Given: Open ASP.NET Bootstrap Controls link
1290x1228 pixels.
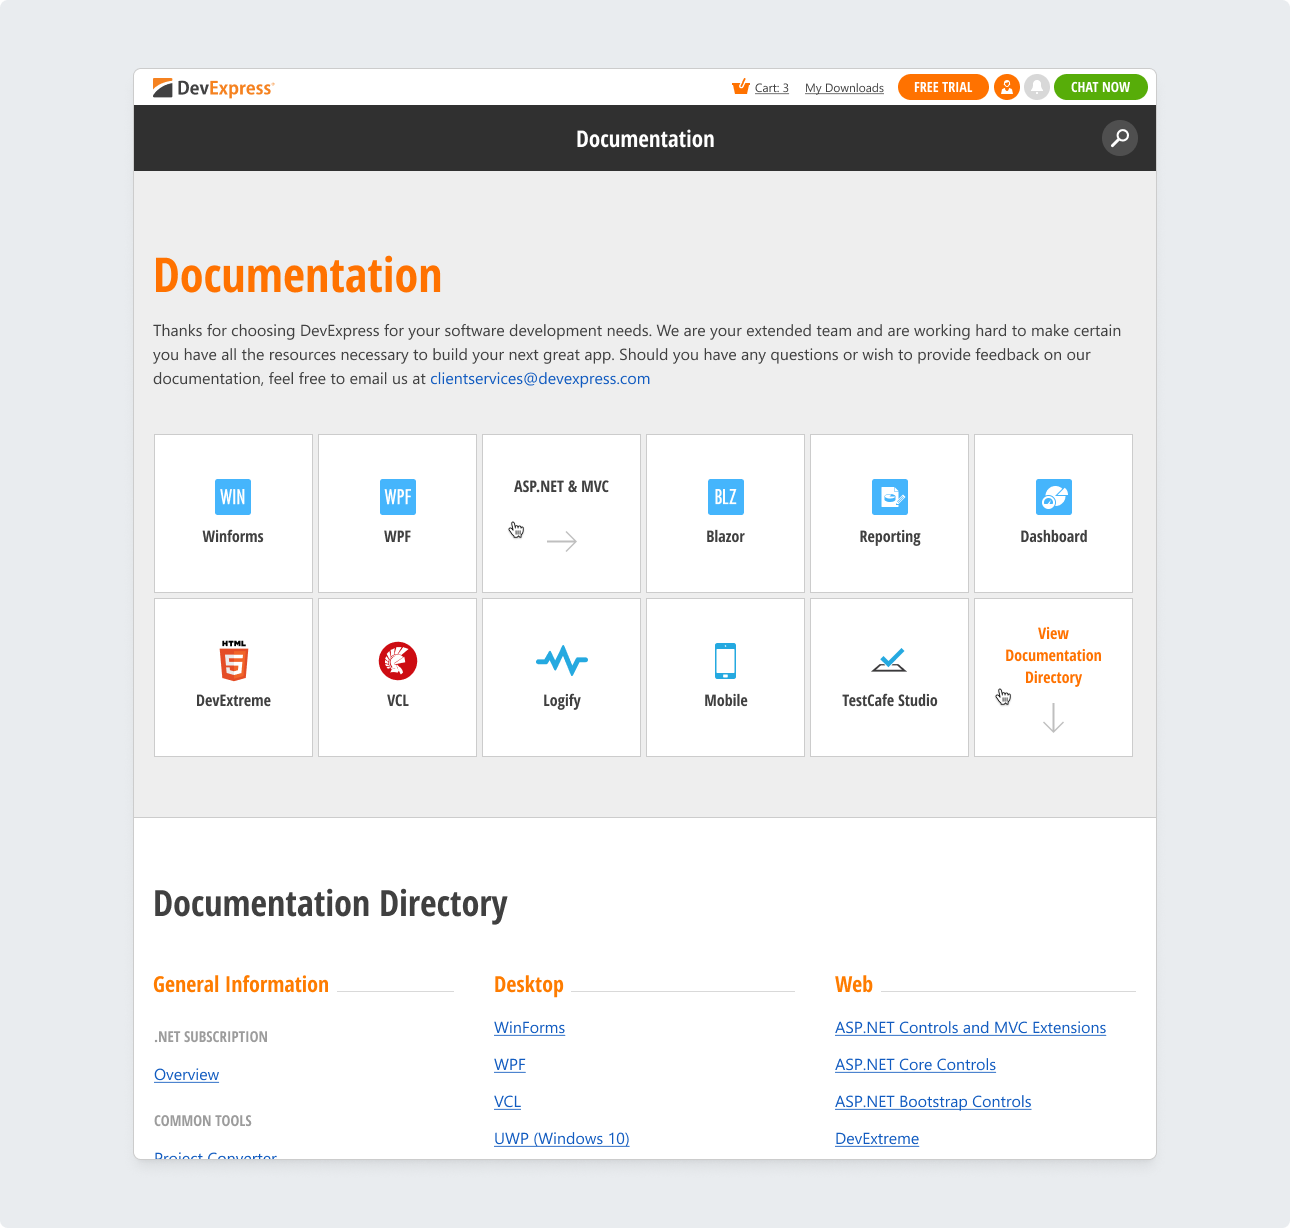Looking at the screenshot, I should tap(933, 1102).
